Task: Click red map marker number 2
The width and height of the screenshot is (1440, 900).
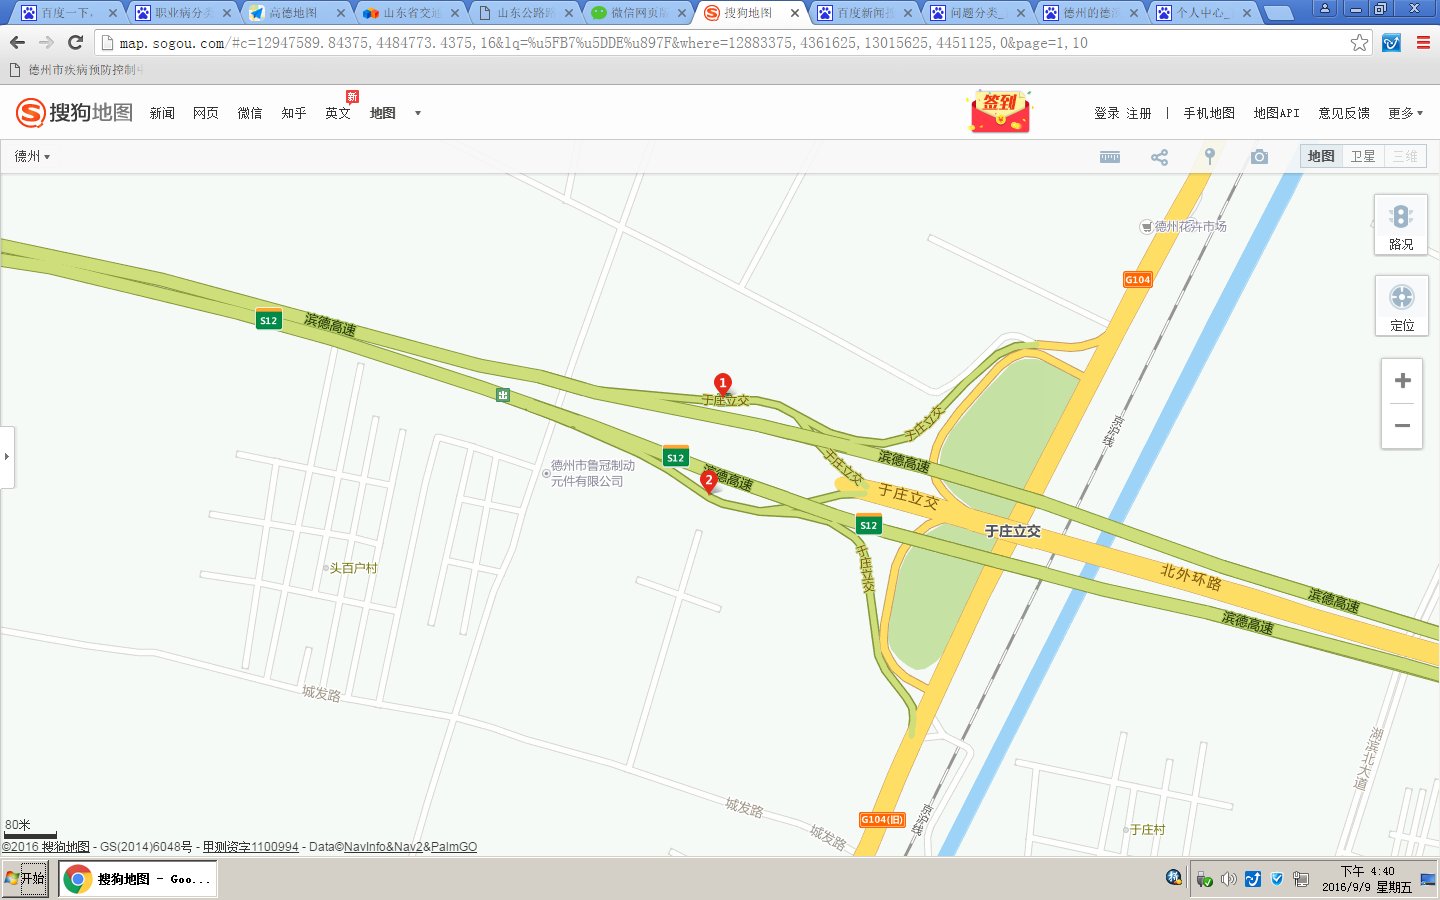Action: coord(709,480)
